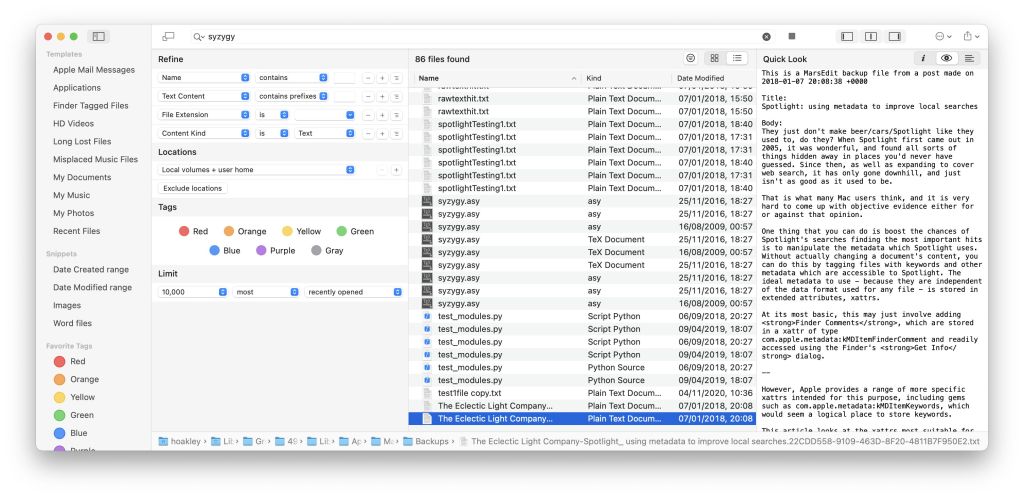The image size is (1024, 498).
Task: Toggle the left panel layout button
Action: [x=847, y=36]
